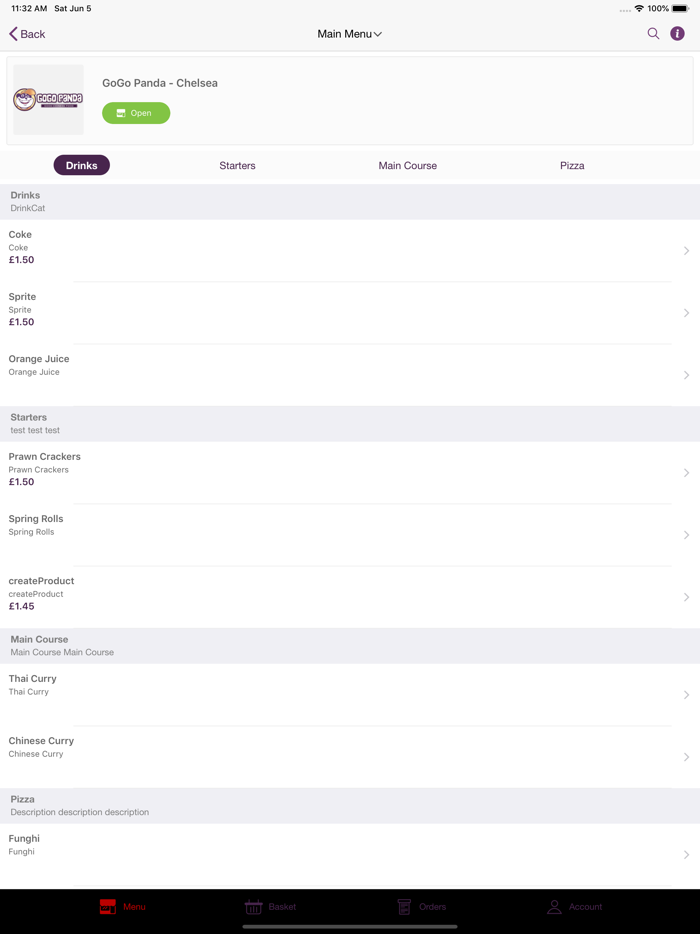Image resolution: width=700 pixels, height=934 pixels.
Task: Open the Funghi pizza item chevron
Action: [x=686, y=855]
